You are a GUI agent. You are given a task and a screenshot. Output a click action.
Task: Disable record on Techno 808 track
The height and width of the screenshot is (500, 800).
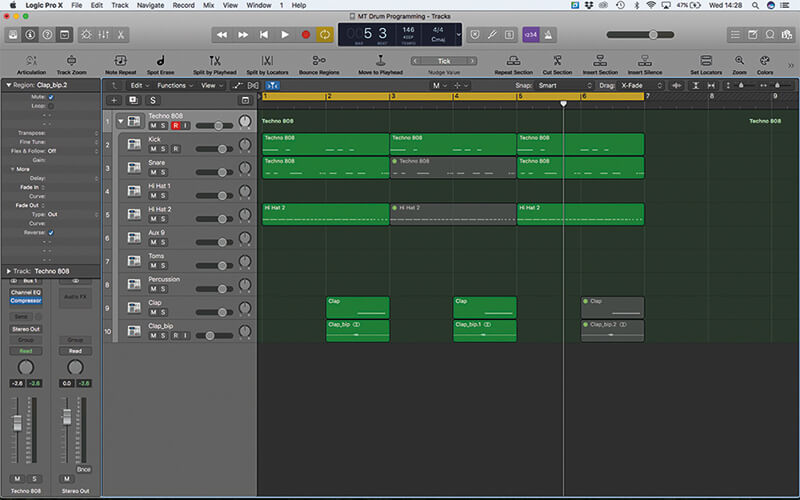pos(176,126)
